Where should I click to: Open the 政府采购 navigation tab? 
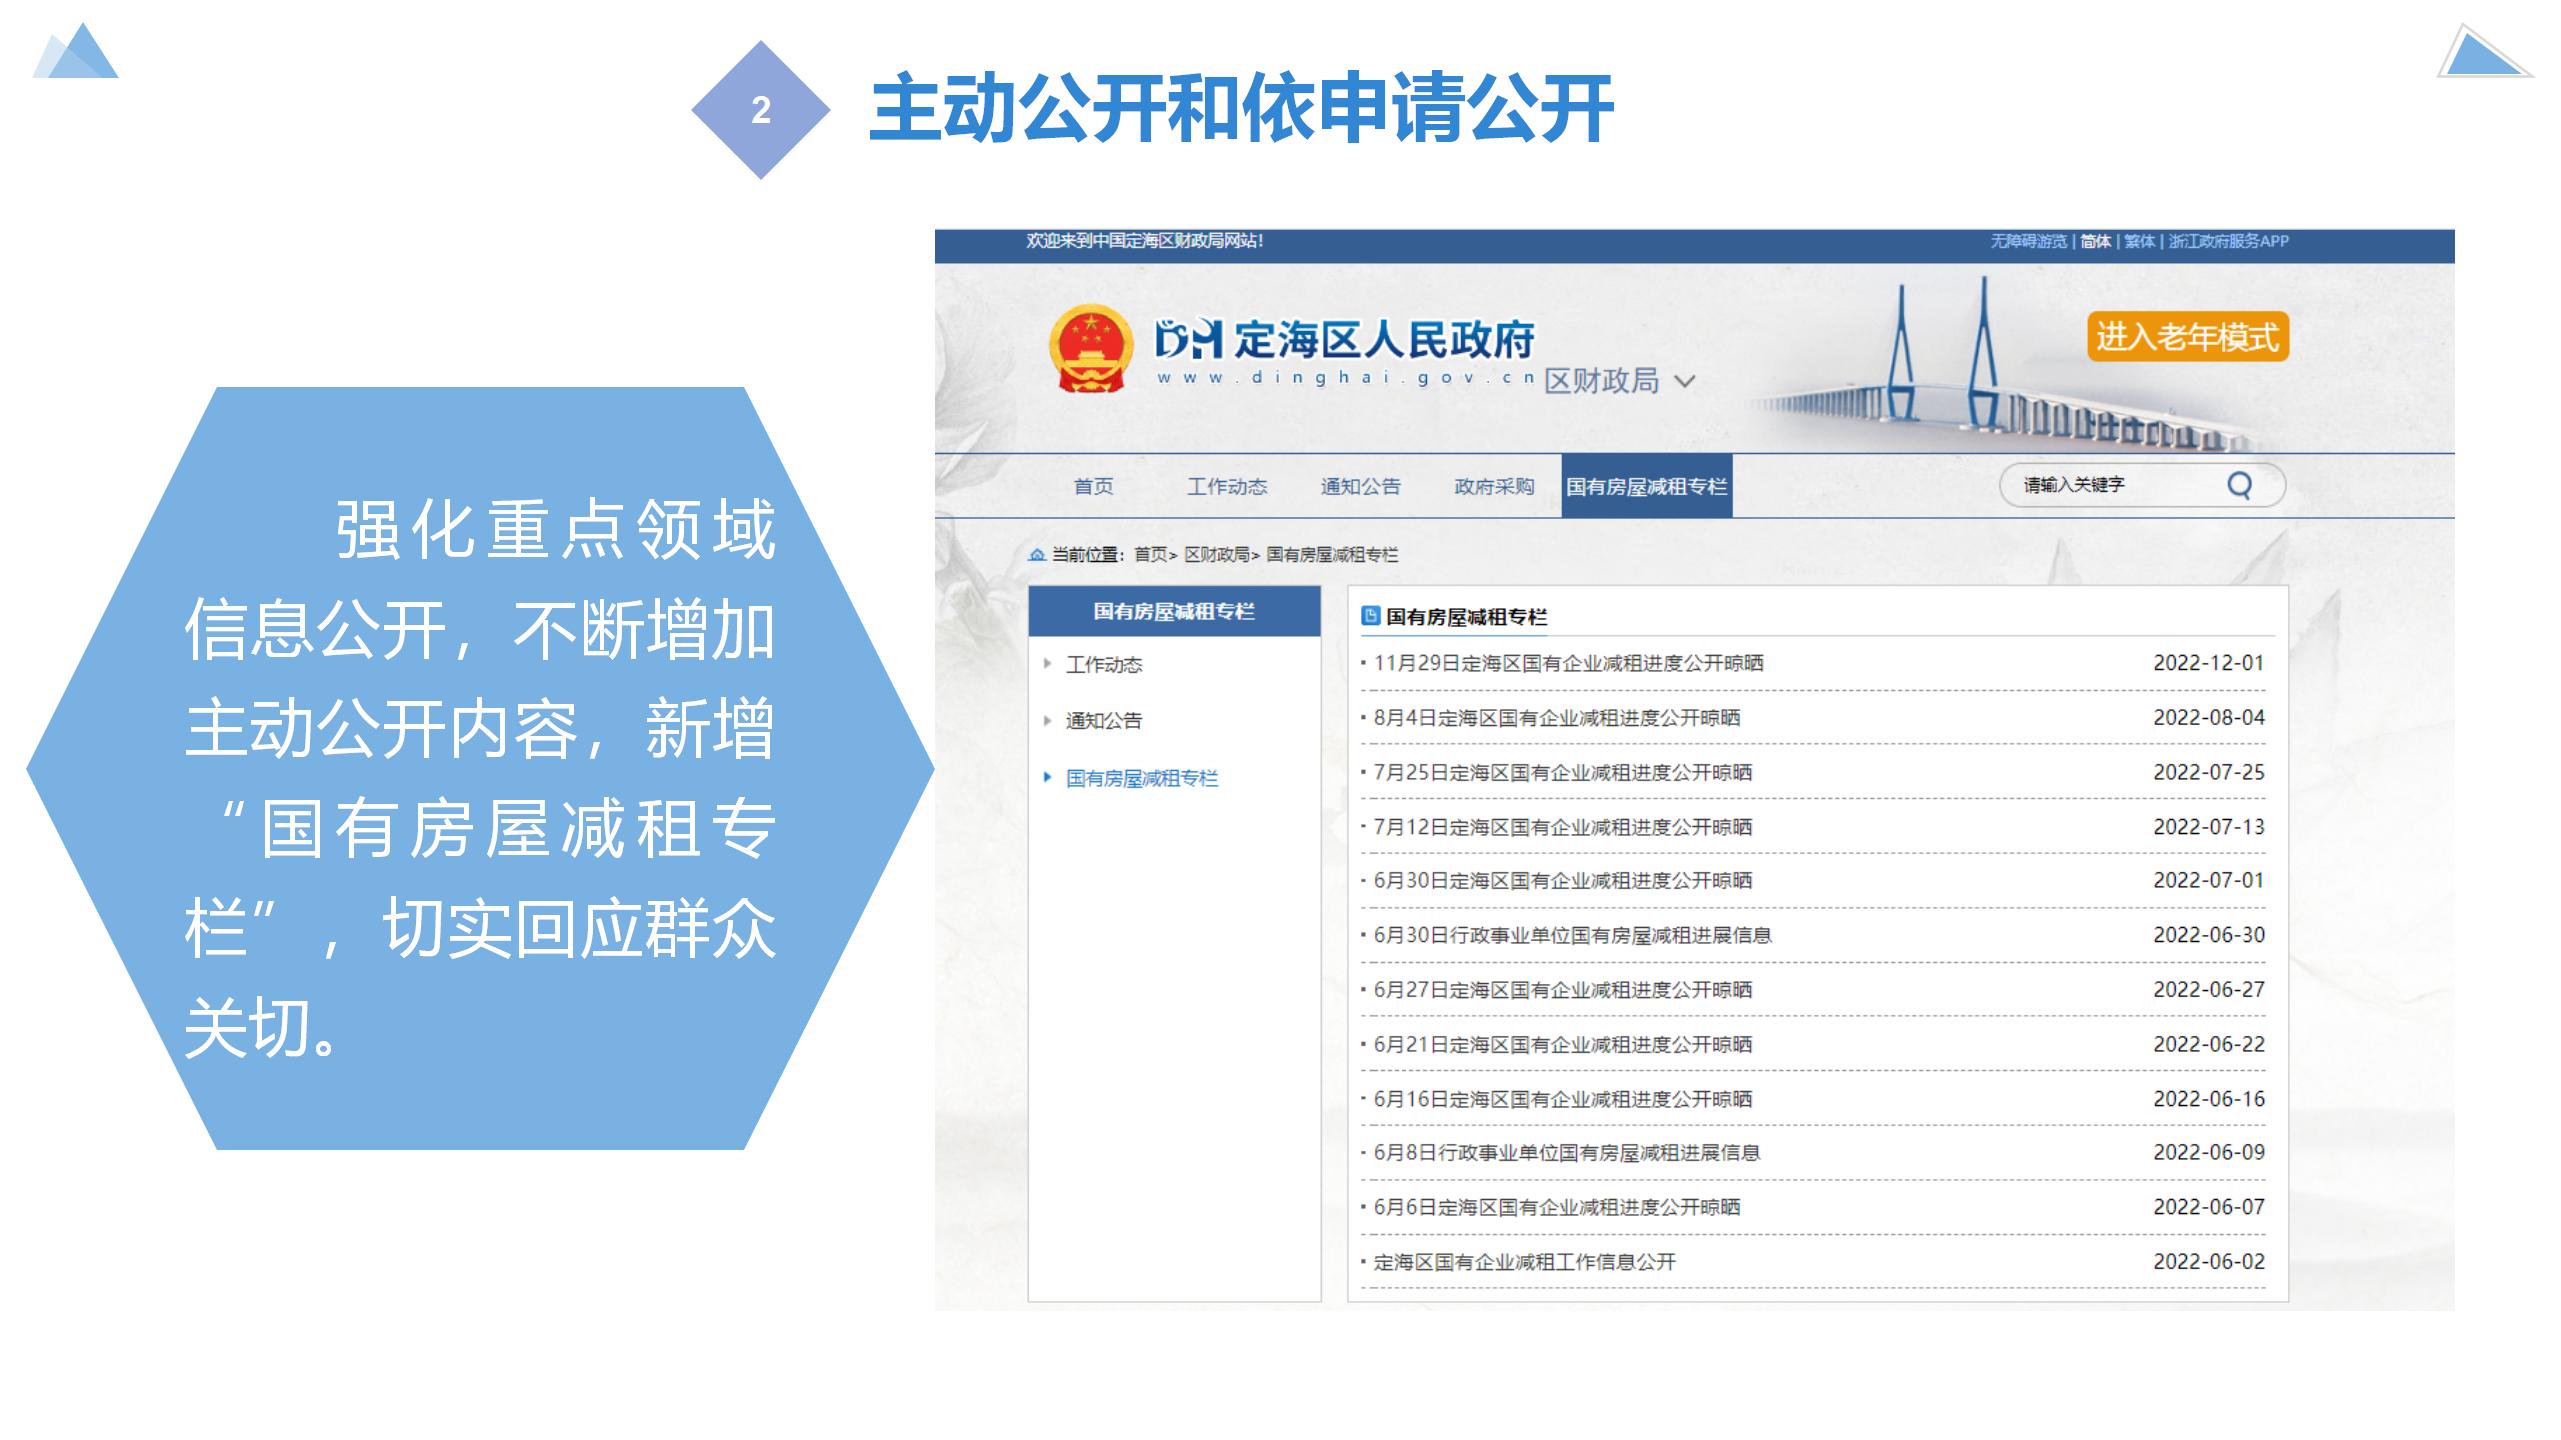1493,487
